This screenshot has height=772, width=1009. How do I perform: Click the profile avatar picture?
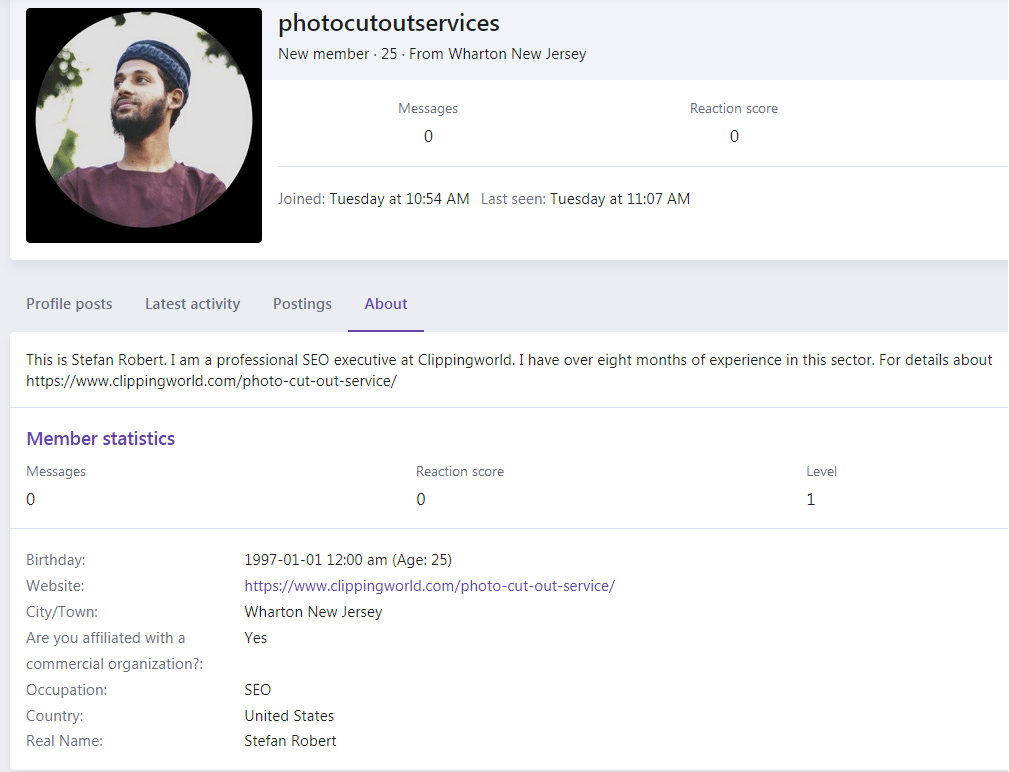144,125
